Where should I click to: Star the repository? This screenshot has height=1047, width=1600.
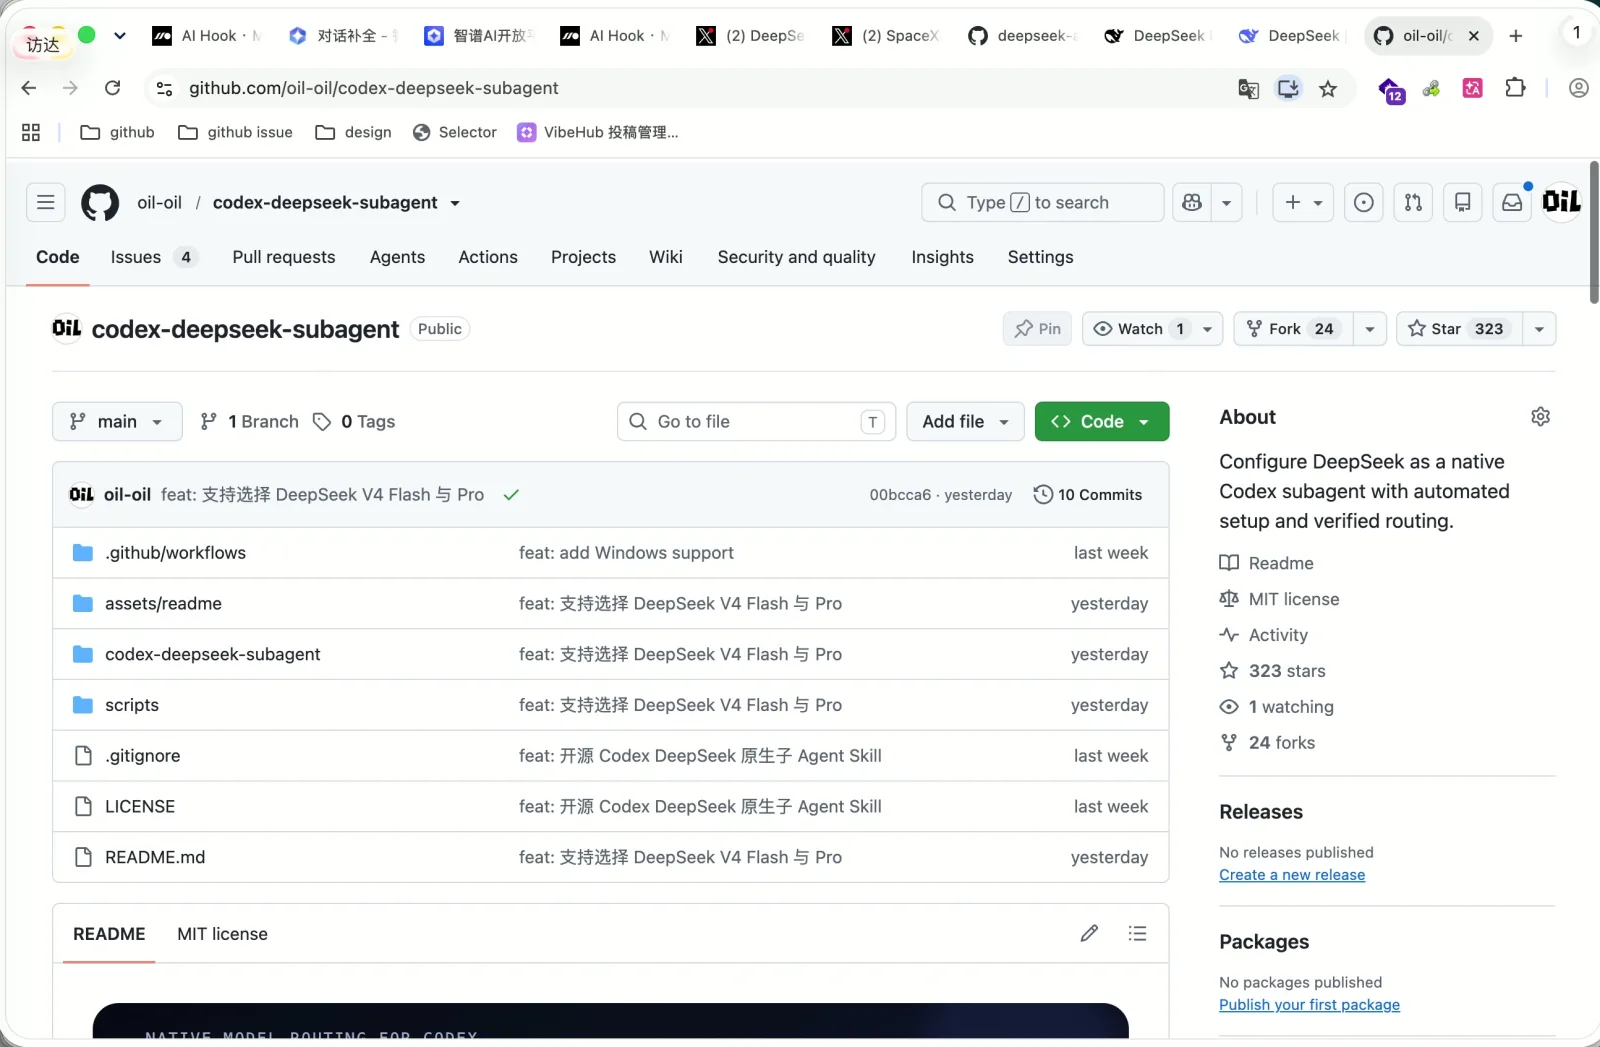[1459, 329]
